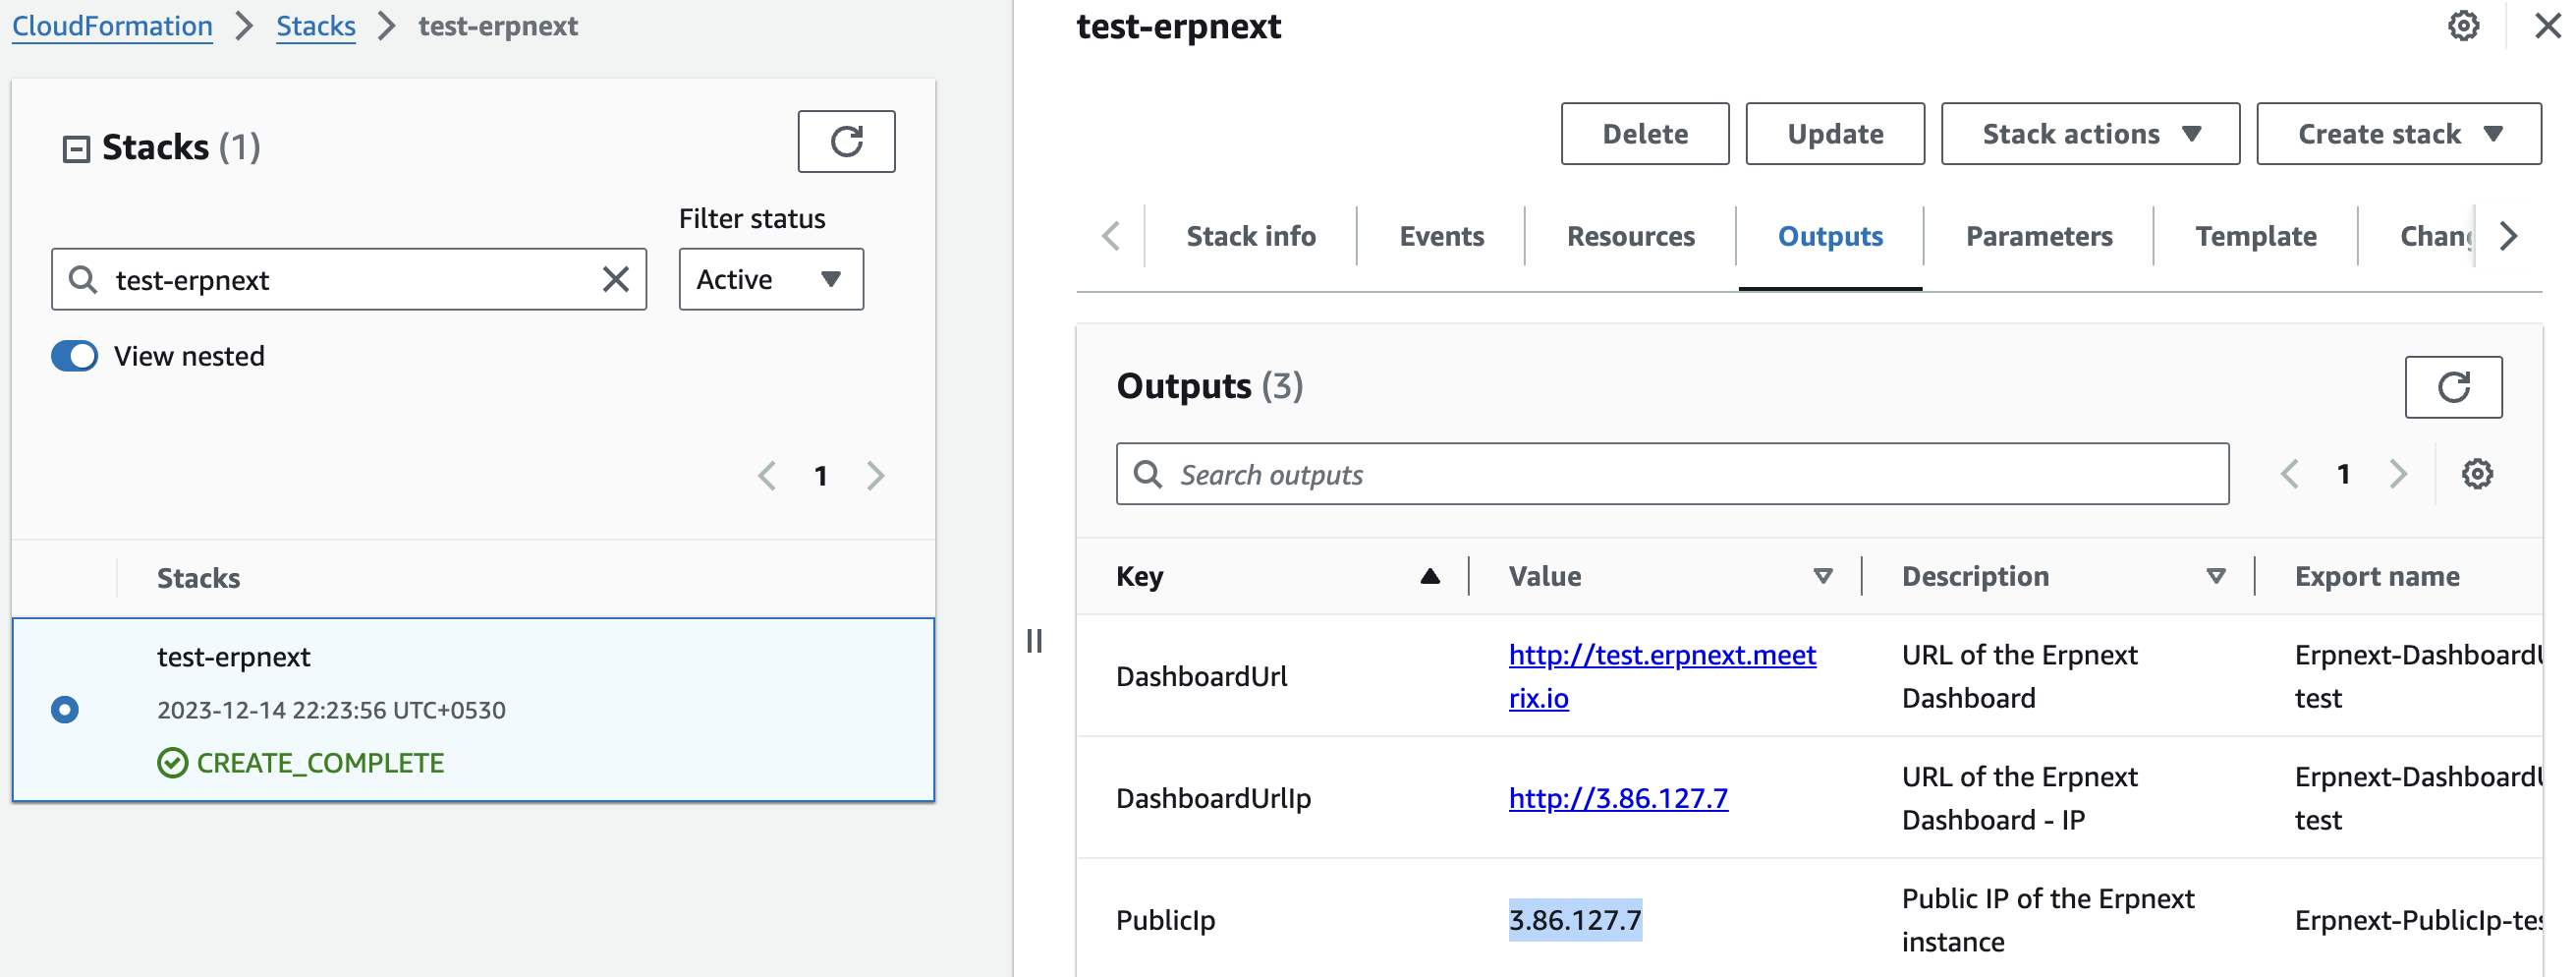Expand the Create stack dropdown
Image resolution: width=2576 pixels, height=977 pixels.
click(2397, 134)
